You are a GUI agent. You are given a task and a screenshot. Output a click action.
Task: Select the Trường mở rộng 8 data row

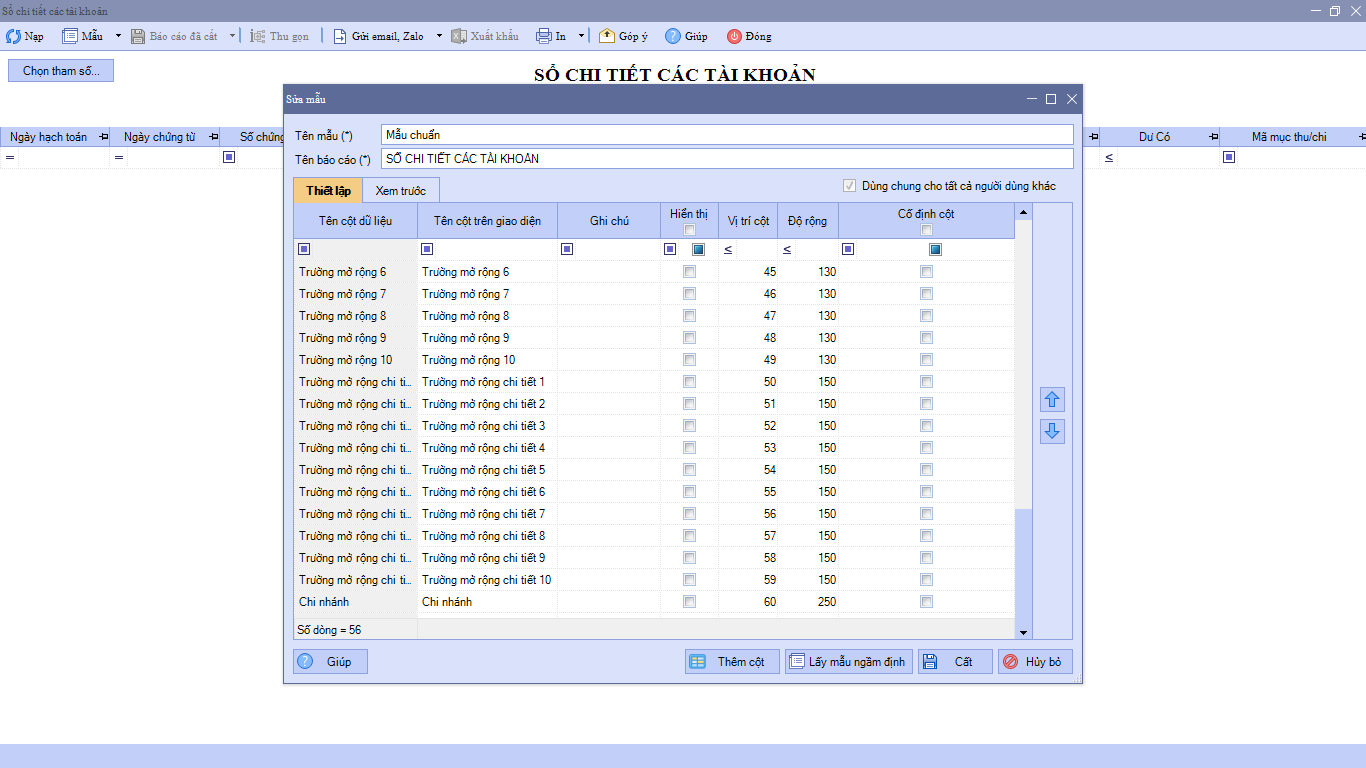pos(654,316)
